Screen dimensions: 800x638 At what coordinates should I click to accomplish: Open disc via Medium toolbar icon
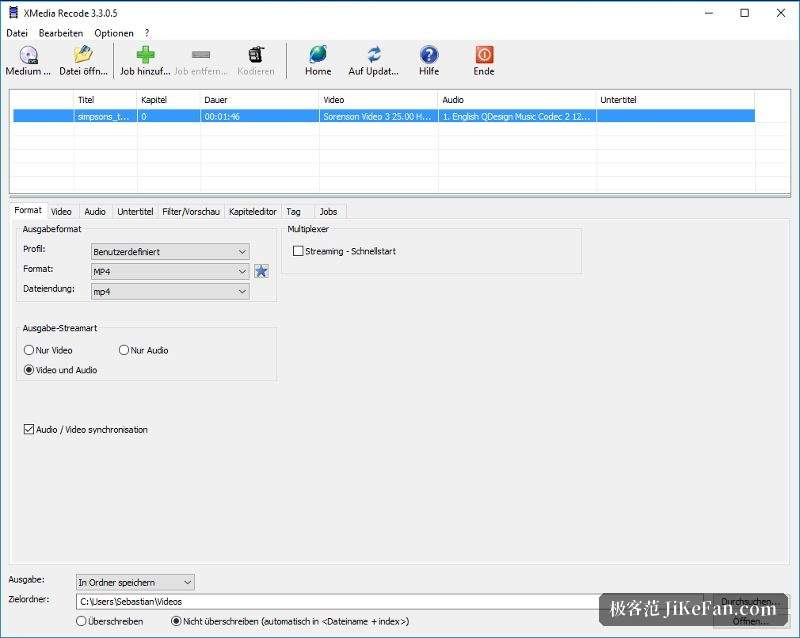point(29,54)
